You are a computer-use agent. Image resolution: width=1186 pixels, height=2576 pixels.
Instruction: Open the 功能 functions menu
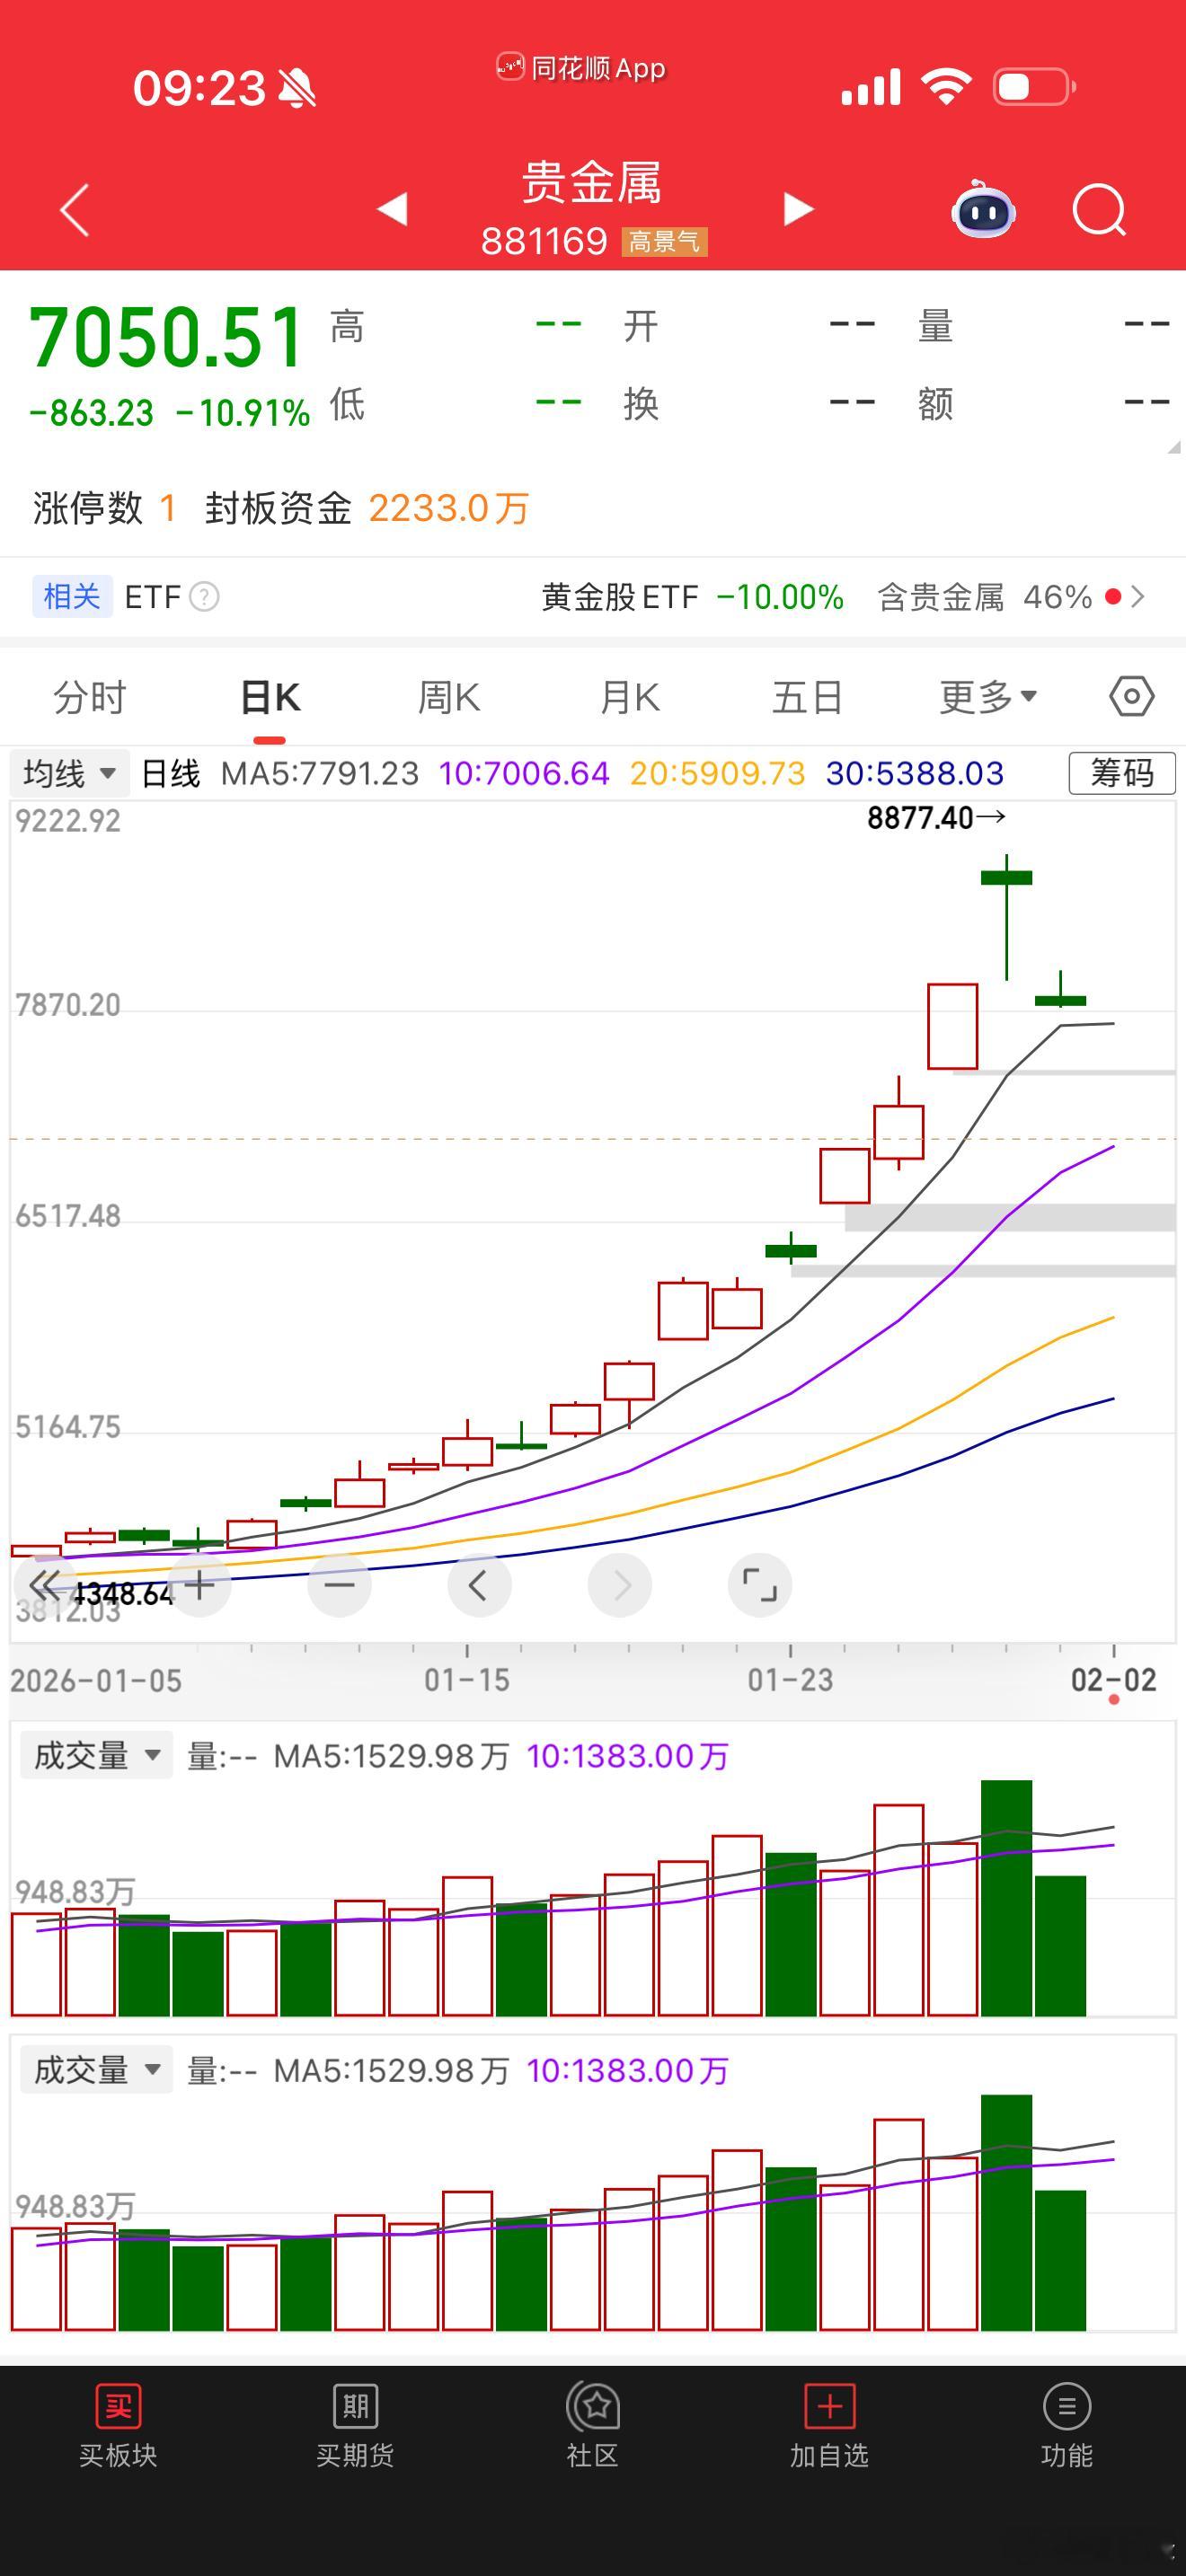click(x=1067, y=2424)
